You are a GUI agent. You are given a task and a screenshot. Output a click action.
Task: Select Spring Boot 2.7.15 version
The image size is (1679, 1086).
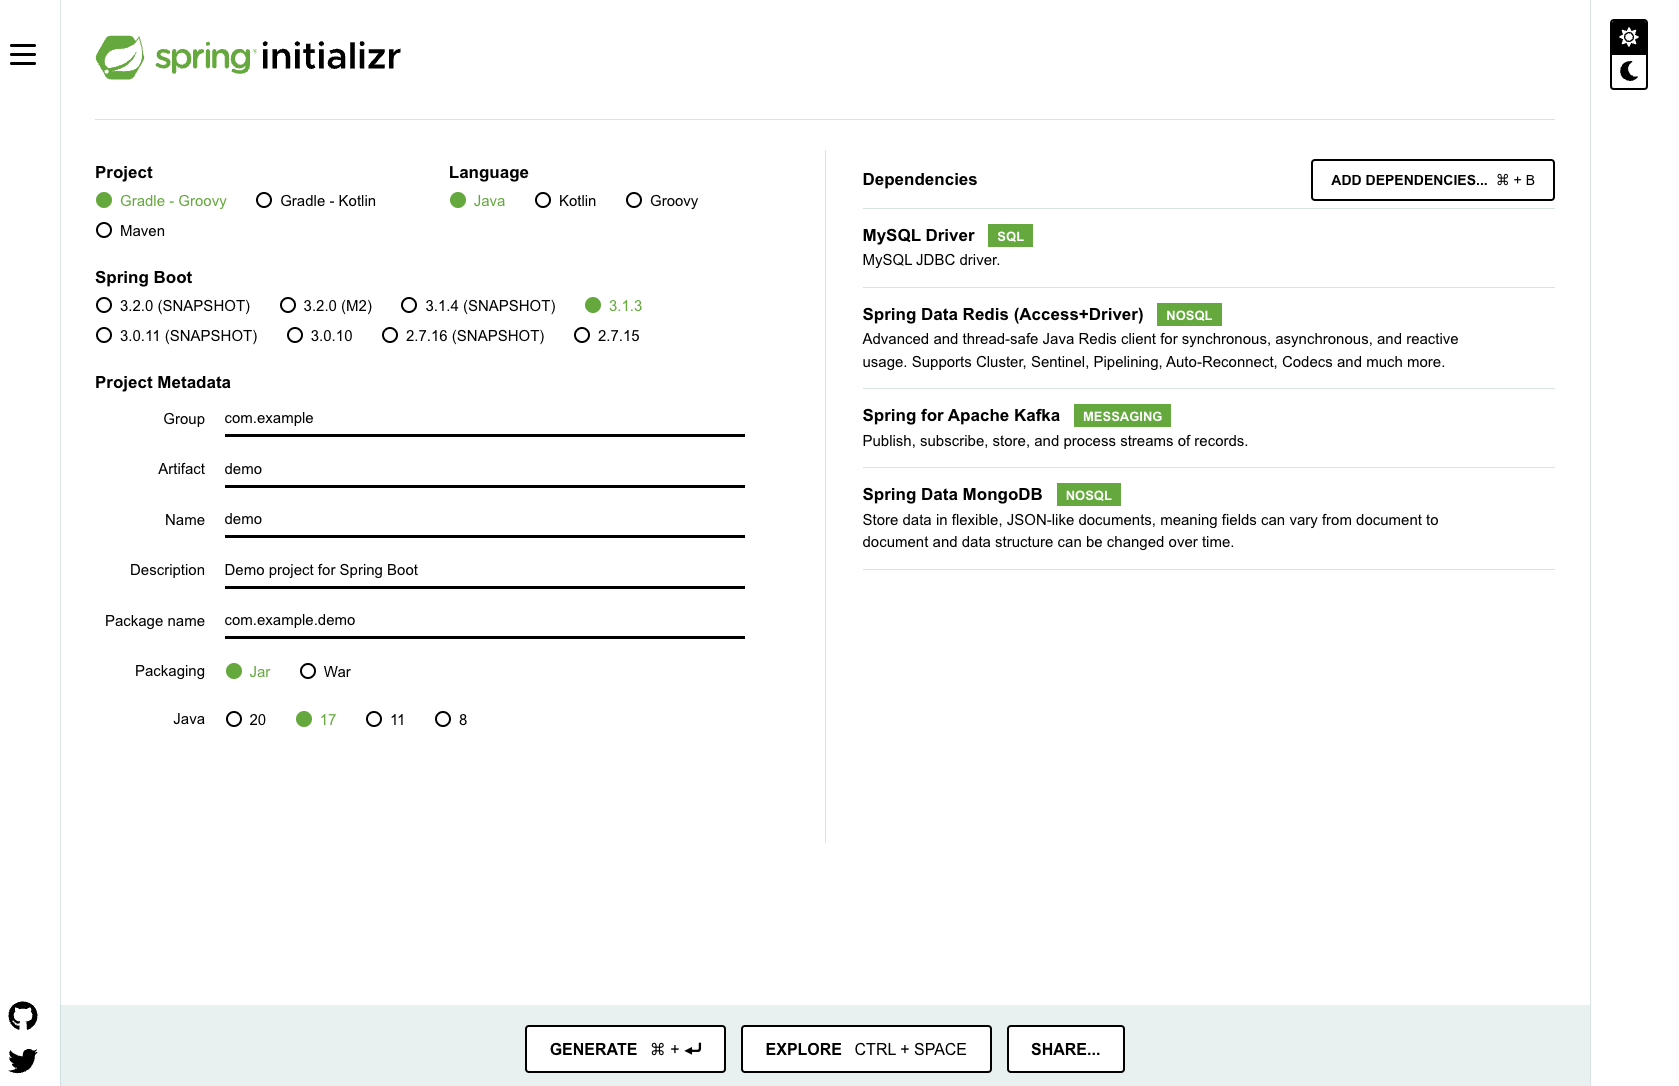click(607, 336)
